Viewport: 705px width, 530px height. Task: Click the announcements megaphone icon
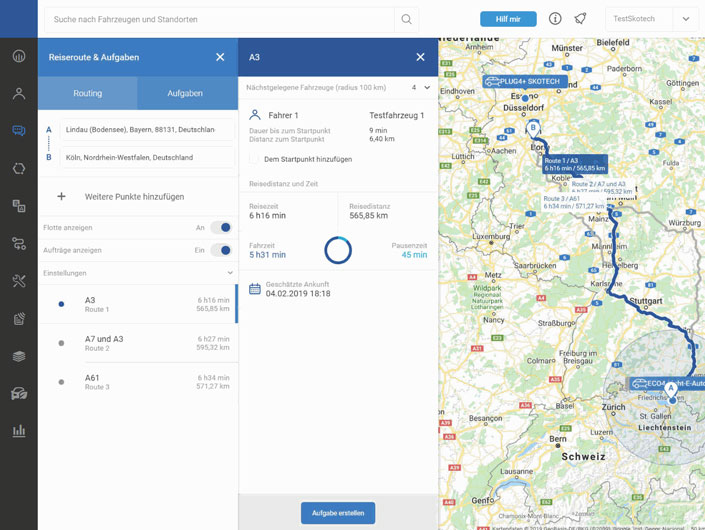(580, 19)
